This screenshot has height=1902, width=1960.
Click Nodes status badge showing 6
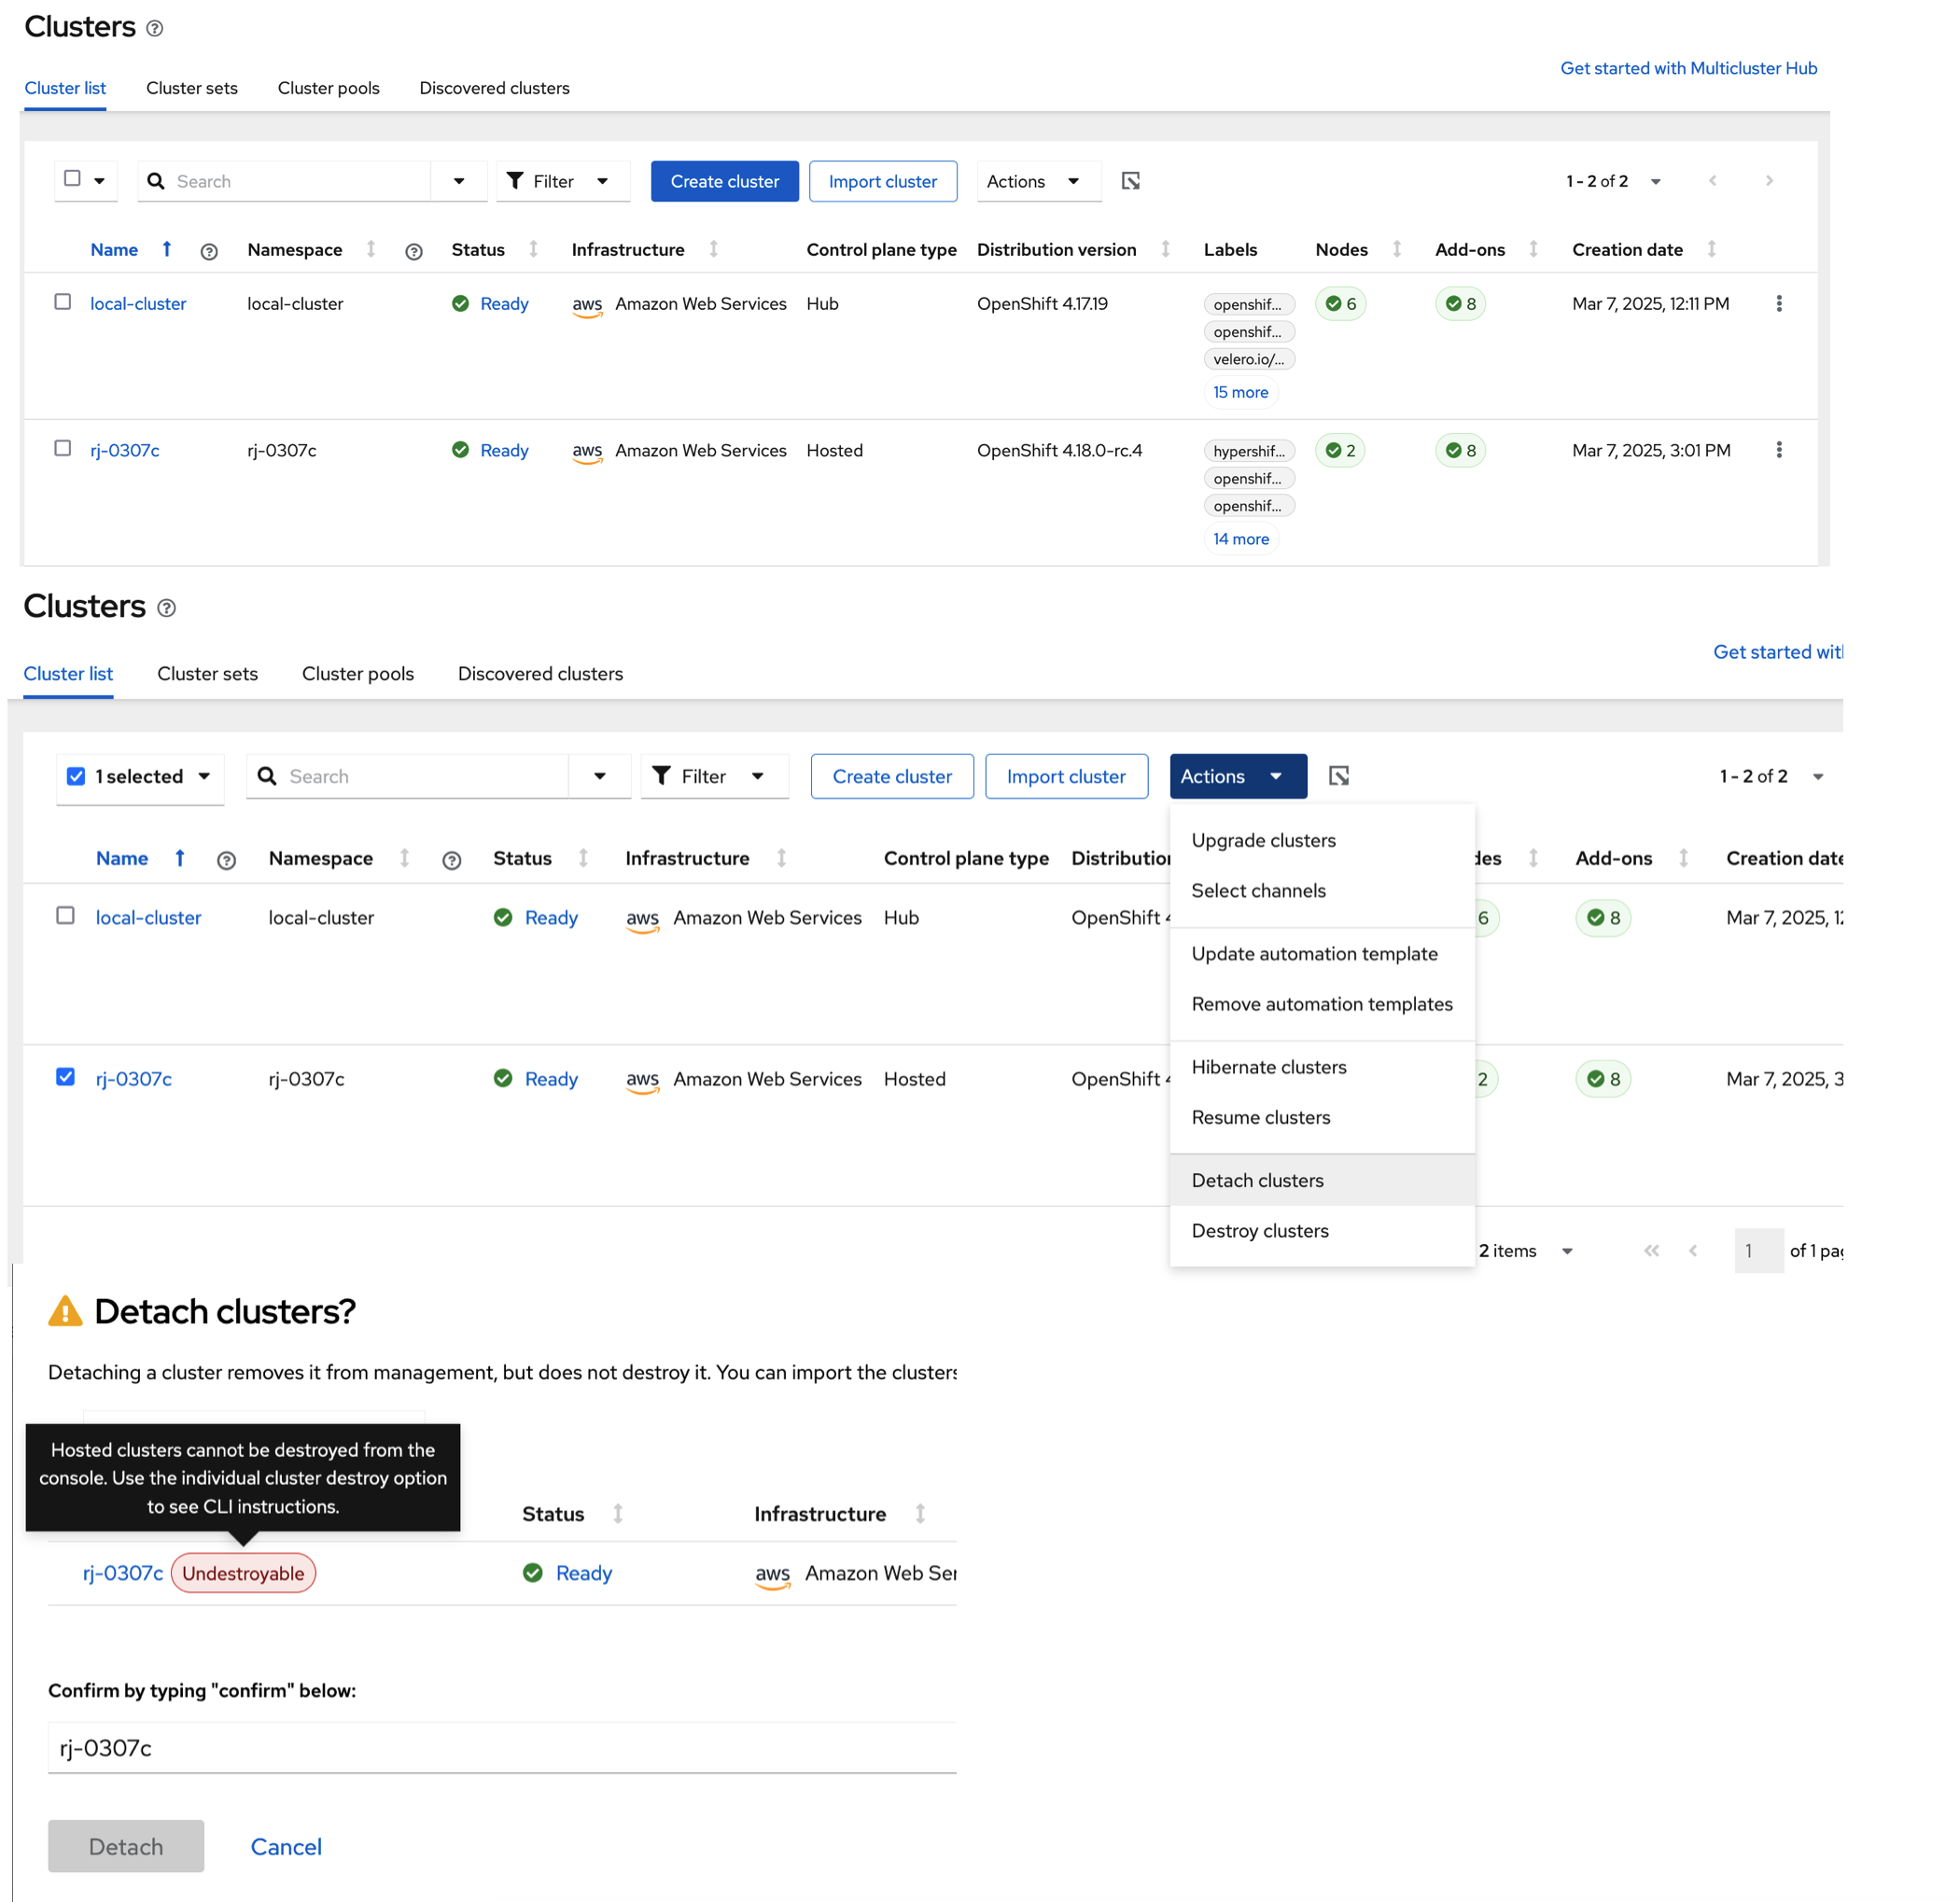pos(1340,304)
